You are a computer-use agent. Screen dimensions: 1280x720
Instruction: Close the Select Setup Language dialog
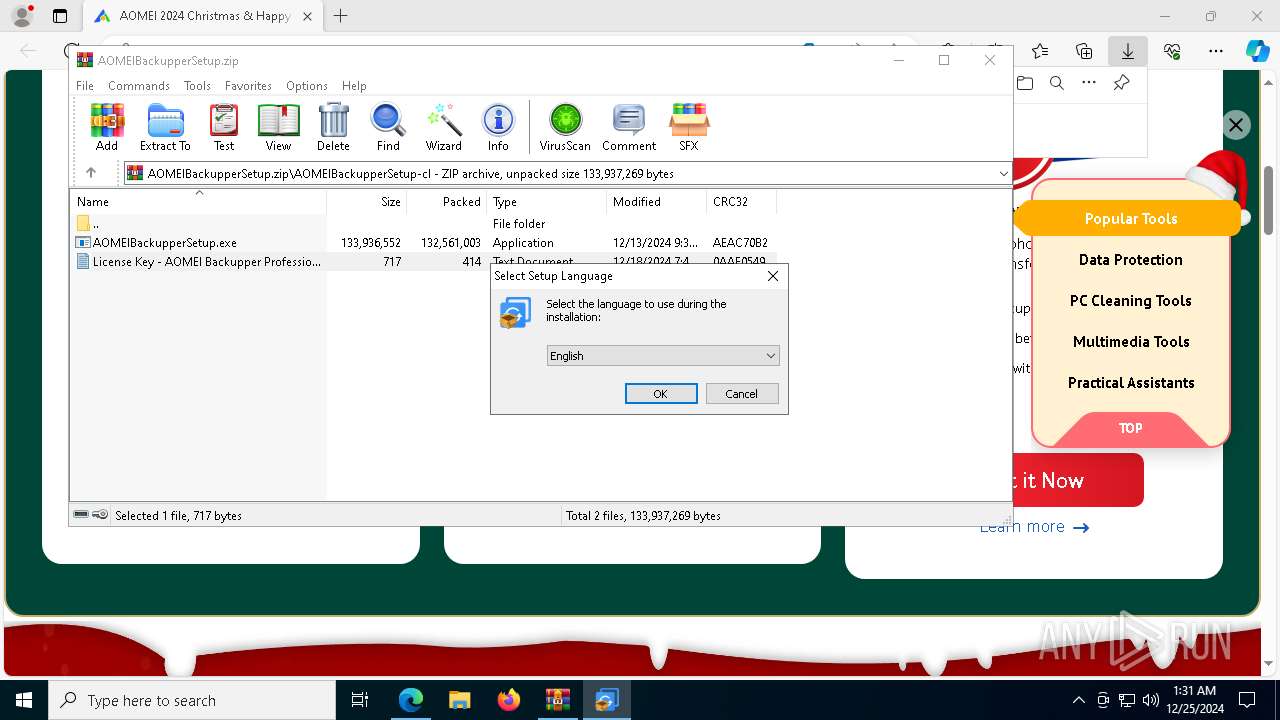[772, 276]
